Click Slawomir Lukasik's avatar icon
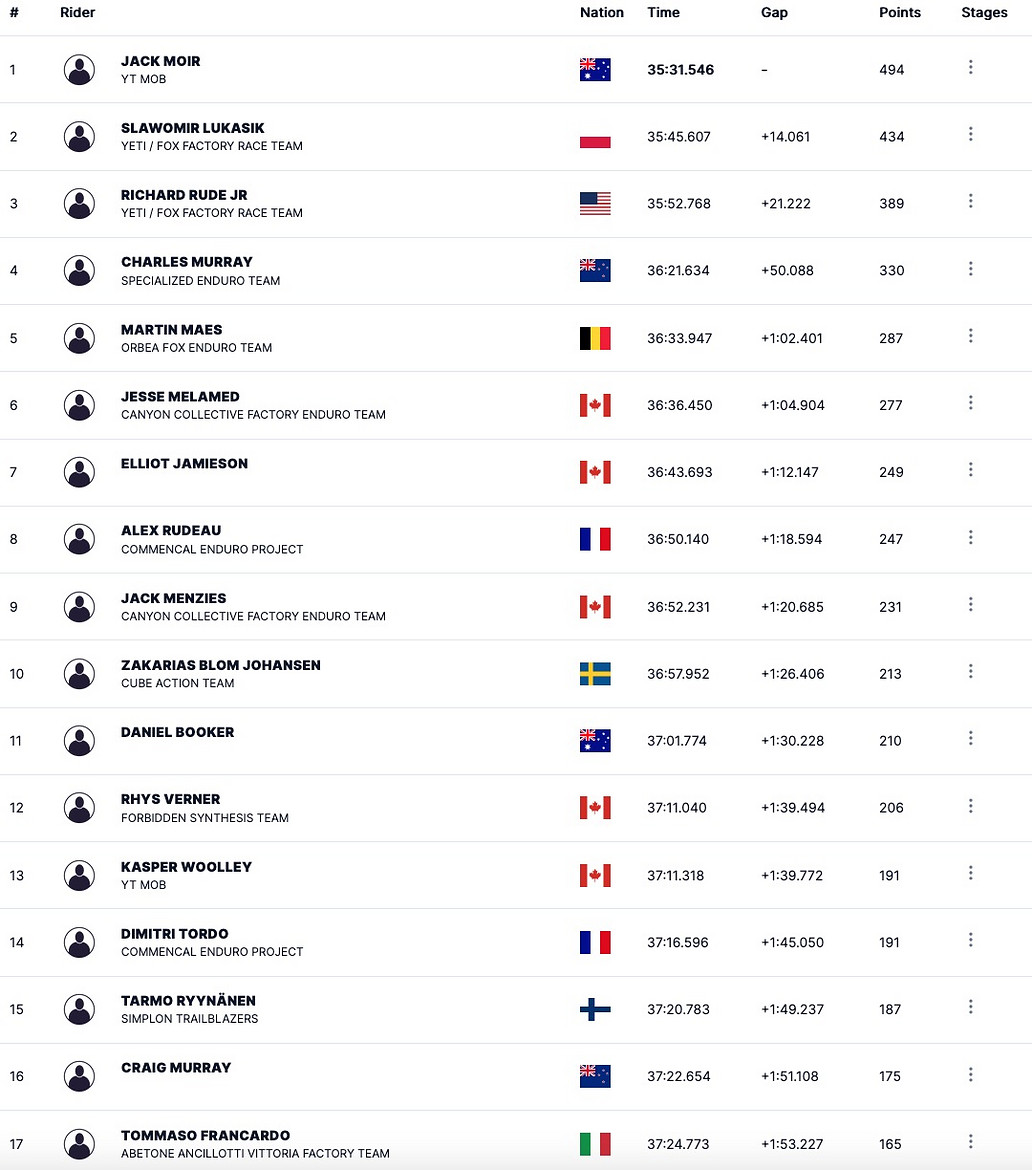This screenshot has height=1170, width=1032. (79, 137)
